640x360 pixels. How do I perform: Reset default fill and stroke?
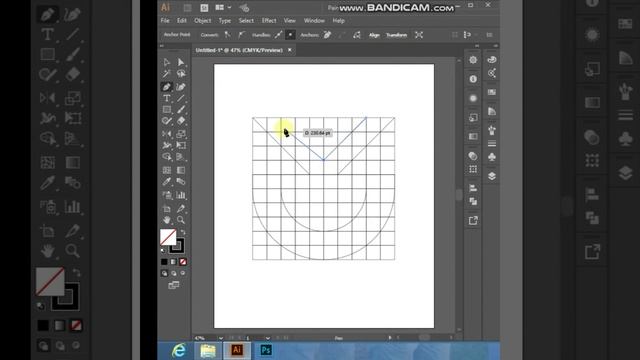point(163,250)
